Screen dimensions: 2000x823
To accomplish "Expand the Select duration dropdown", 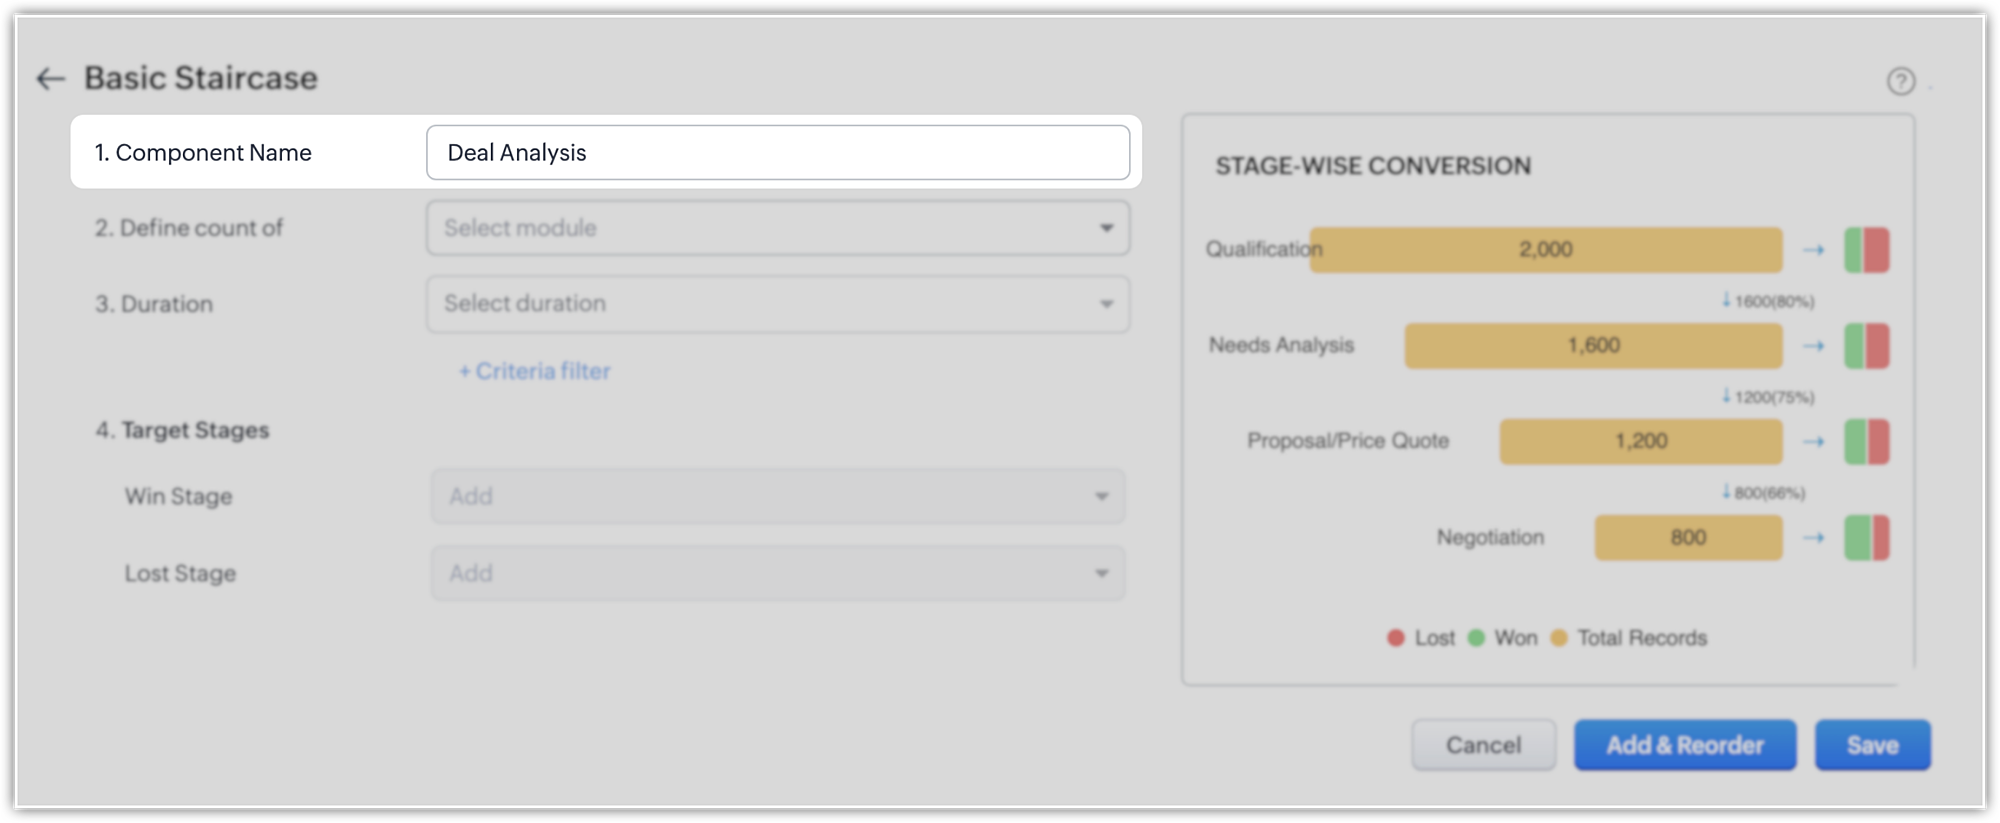I will 778,304.
